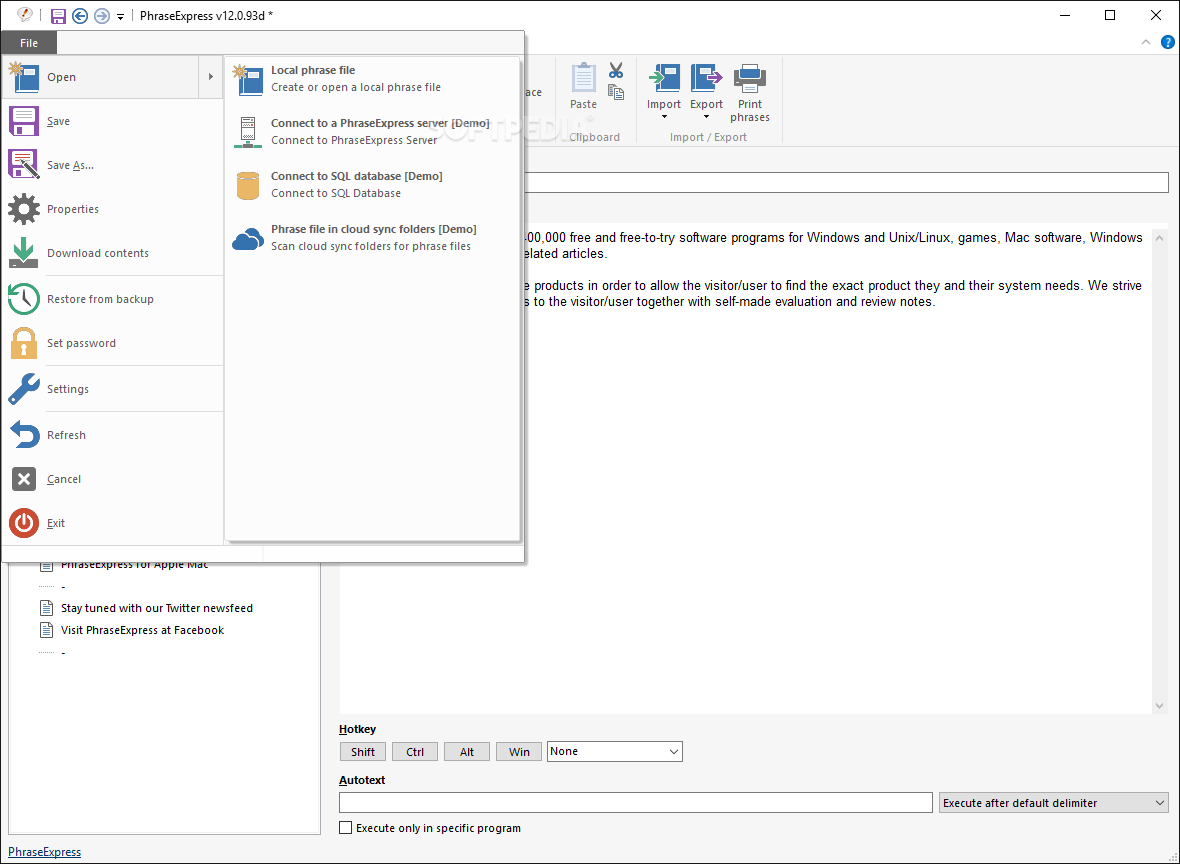
Task: Click the Properties gear icon
Action: [x=23, y=209]
